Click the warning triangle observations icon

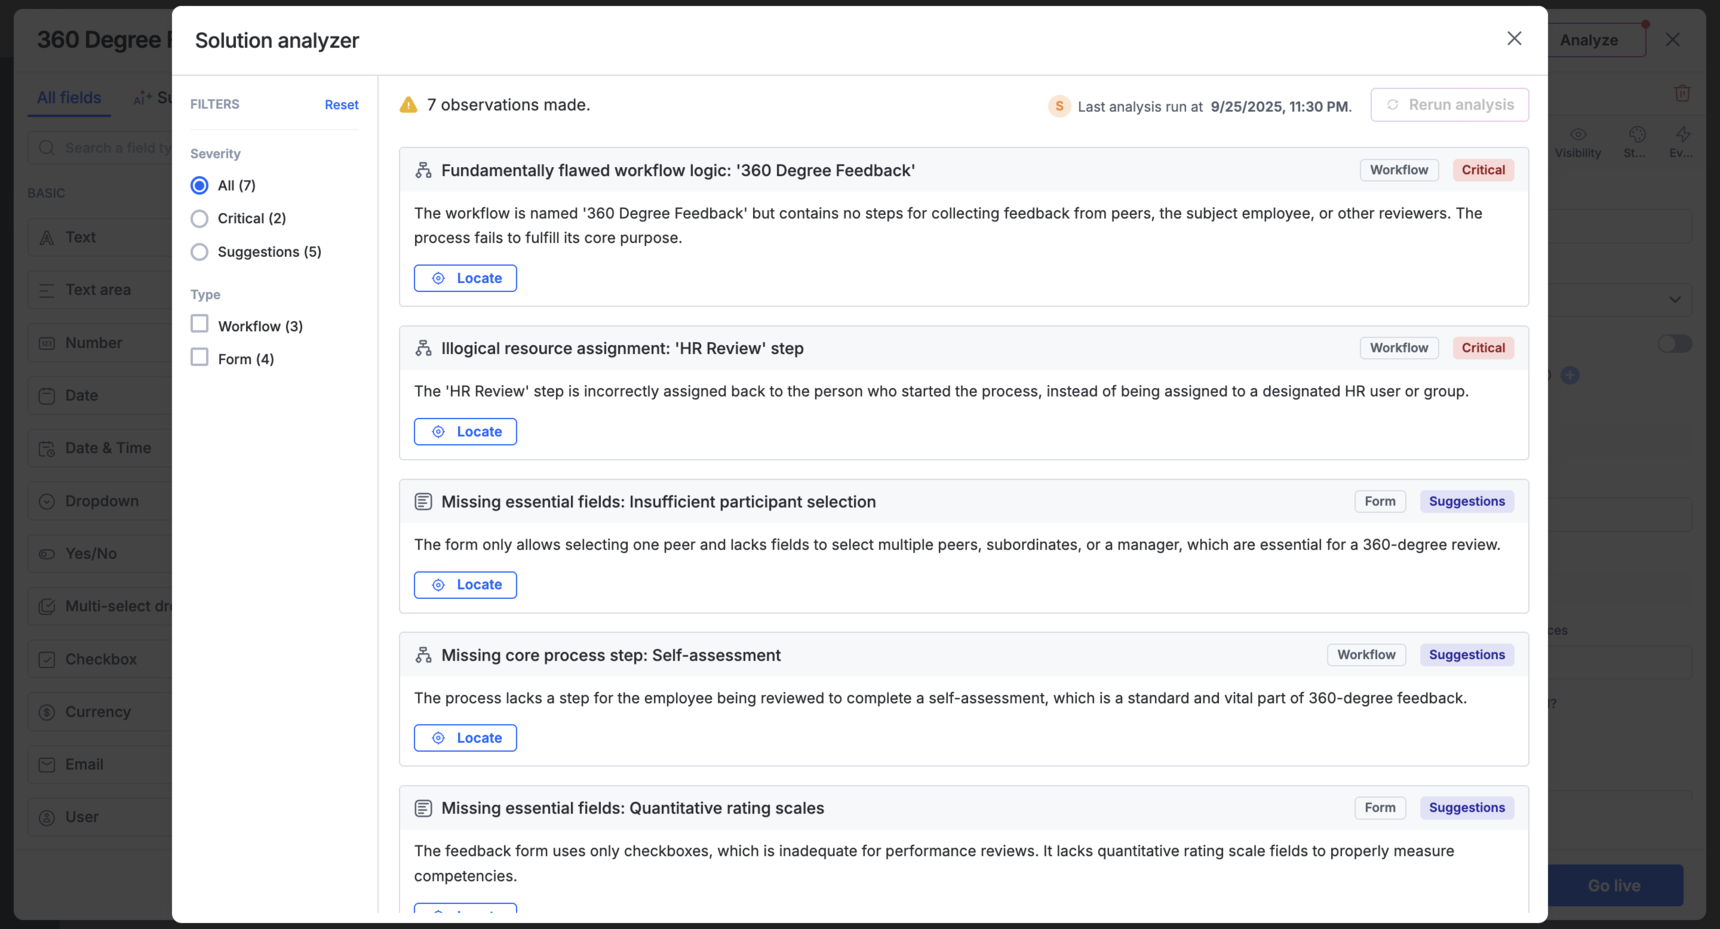[x=408, y=105]
